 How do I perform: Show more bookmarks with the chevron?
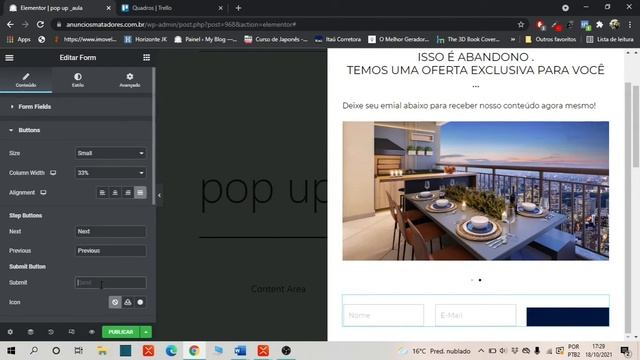click(513, 39)
